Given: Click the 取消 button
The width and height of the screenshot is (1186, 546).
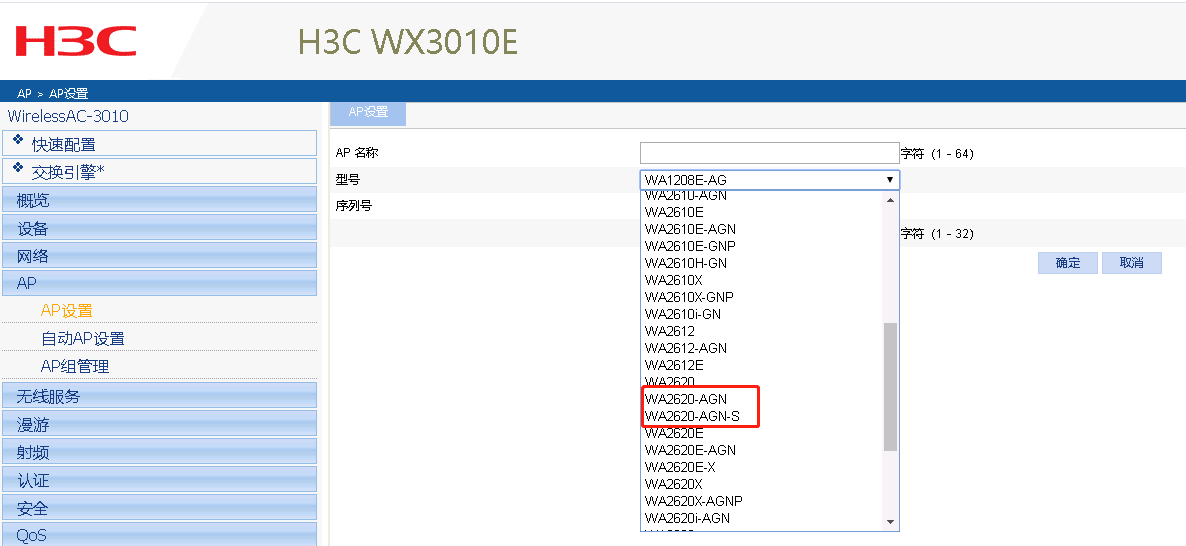Looking at the screenshot, I should (x=1132, y=263).
